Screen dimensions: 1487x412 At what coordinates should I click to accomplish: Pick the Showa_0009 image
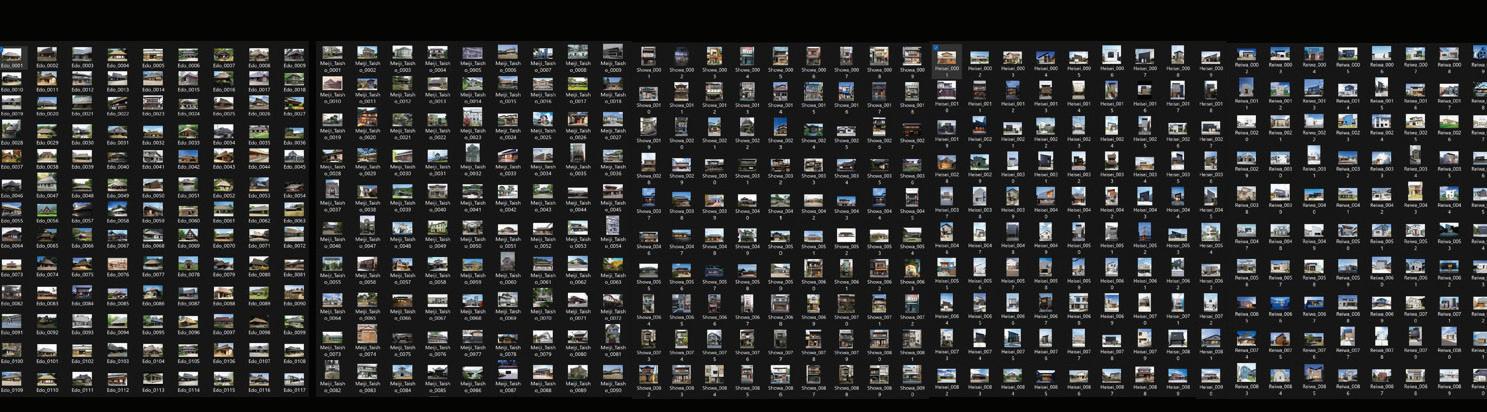pos(912,54)
